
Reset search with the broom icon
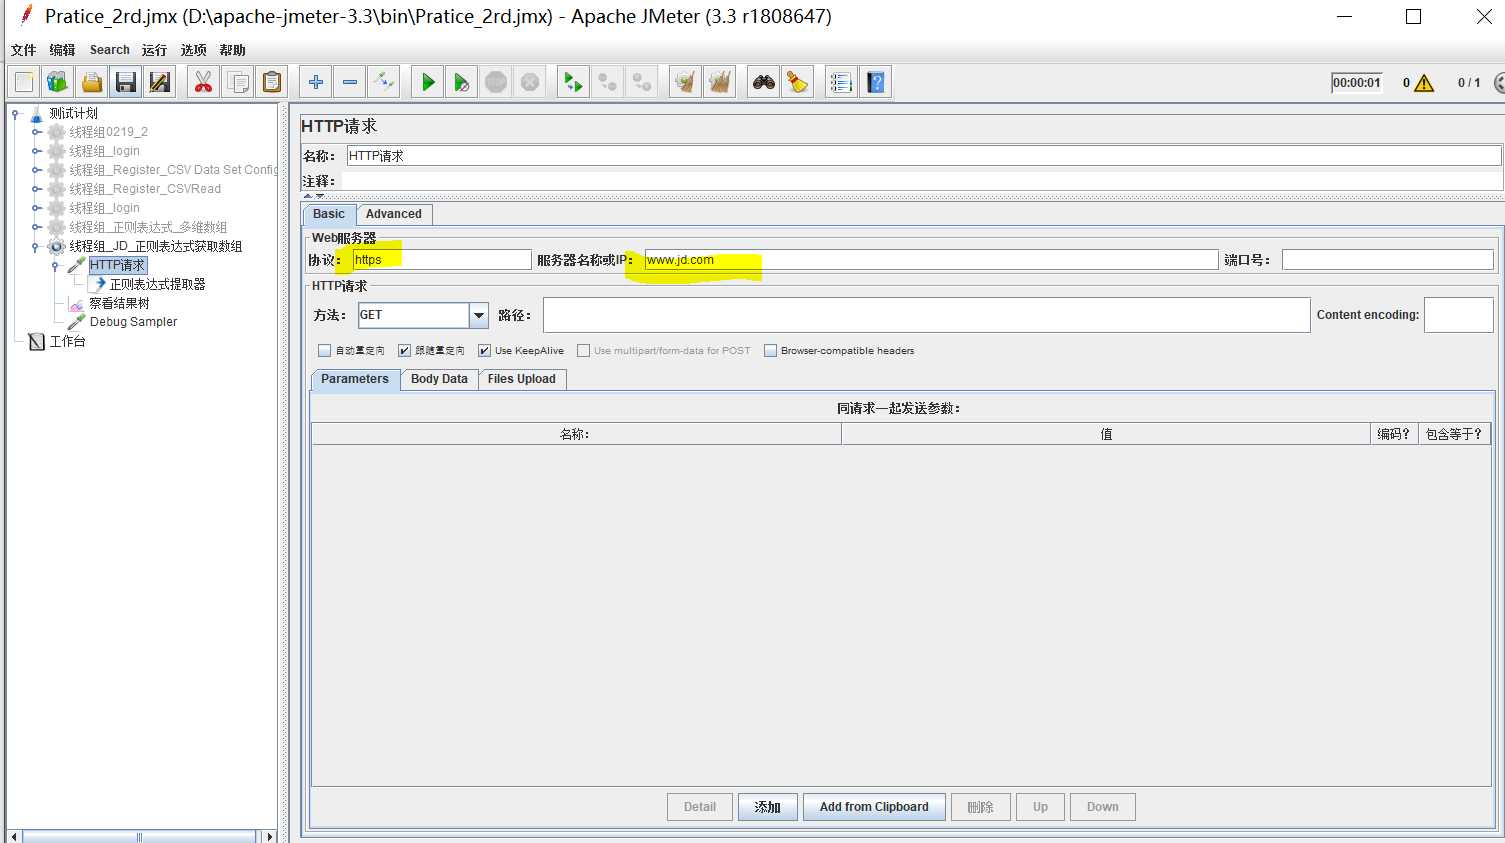pyautogui.click(x=797, y=82)
